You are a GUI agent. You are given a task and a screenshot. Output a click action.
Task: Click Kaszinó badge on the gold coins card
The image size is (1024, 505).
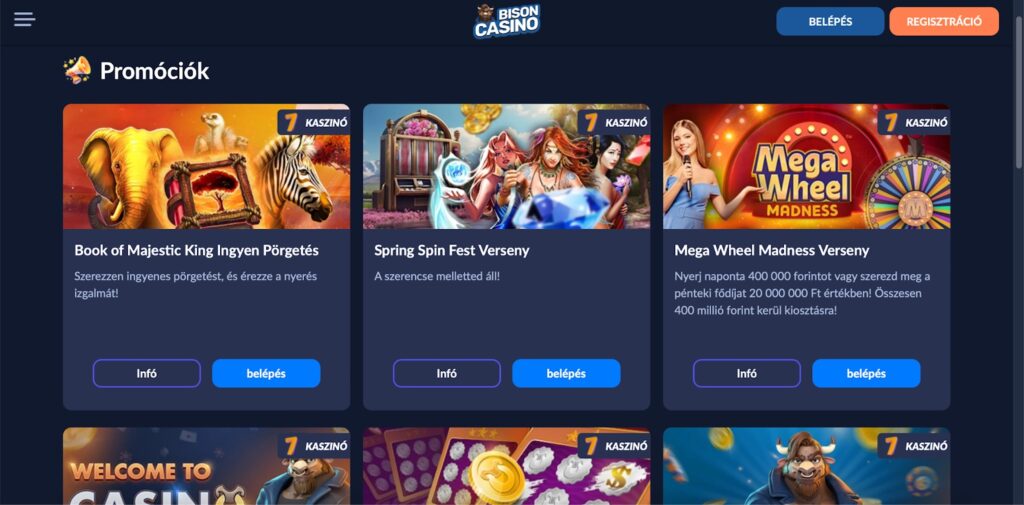coord(614,446)
